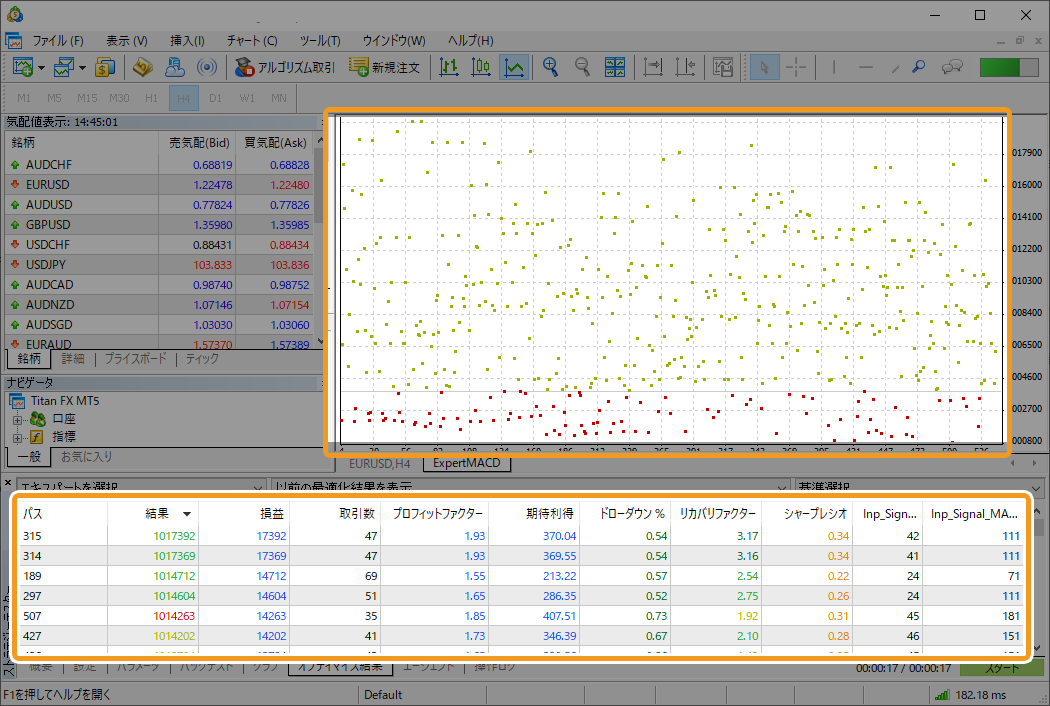
Task: Select the H4 timeframe
Action: [x=183, y=98]
